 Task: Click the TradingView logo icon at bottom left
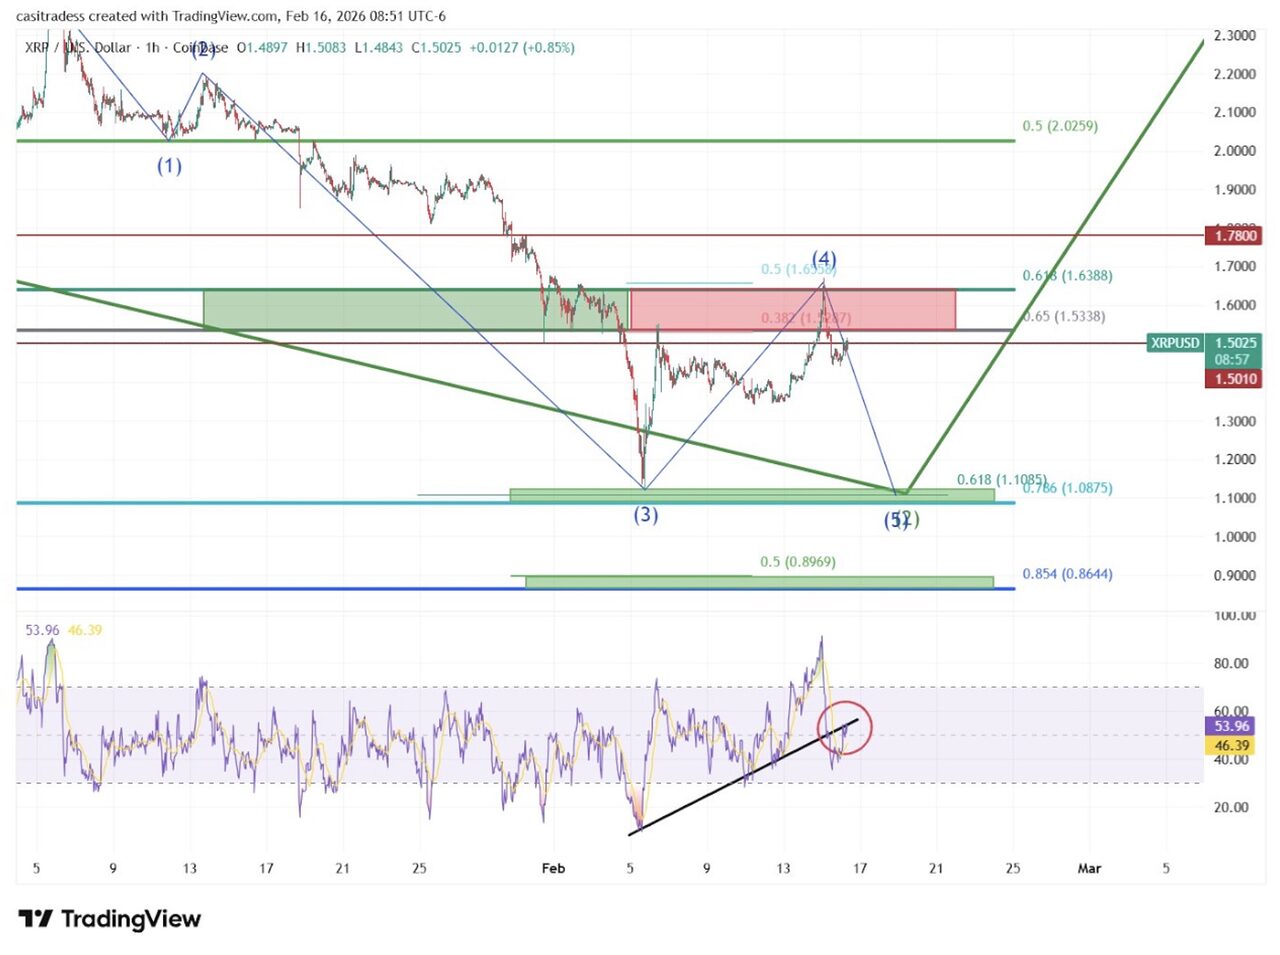coord(36,918)
